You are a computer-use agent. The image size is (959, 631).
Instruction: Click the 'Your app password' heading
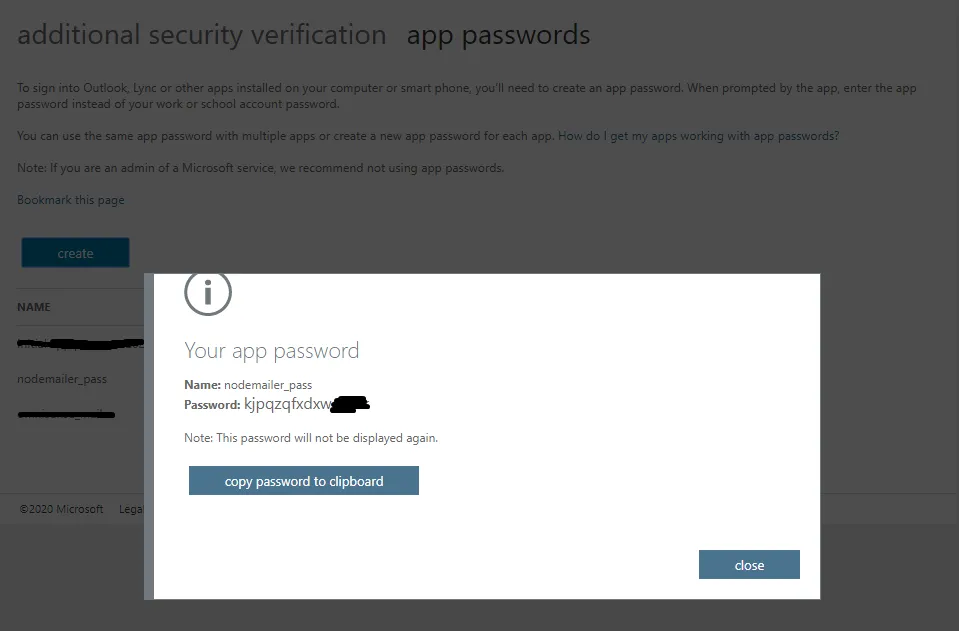[271, 351]
